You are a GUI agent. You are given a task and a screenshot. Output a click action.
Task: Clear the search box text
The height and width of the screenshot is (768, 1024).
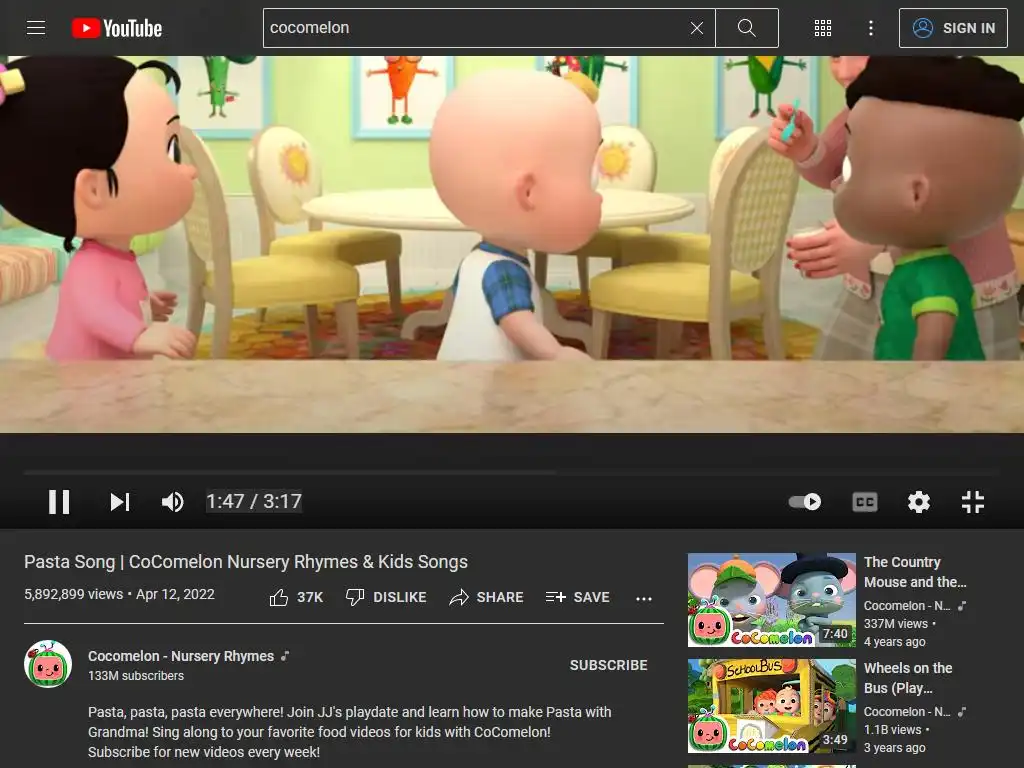click(x=697, y=28)
